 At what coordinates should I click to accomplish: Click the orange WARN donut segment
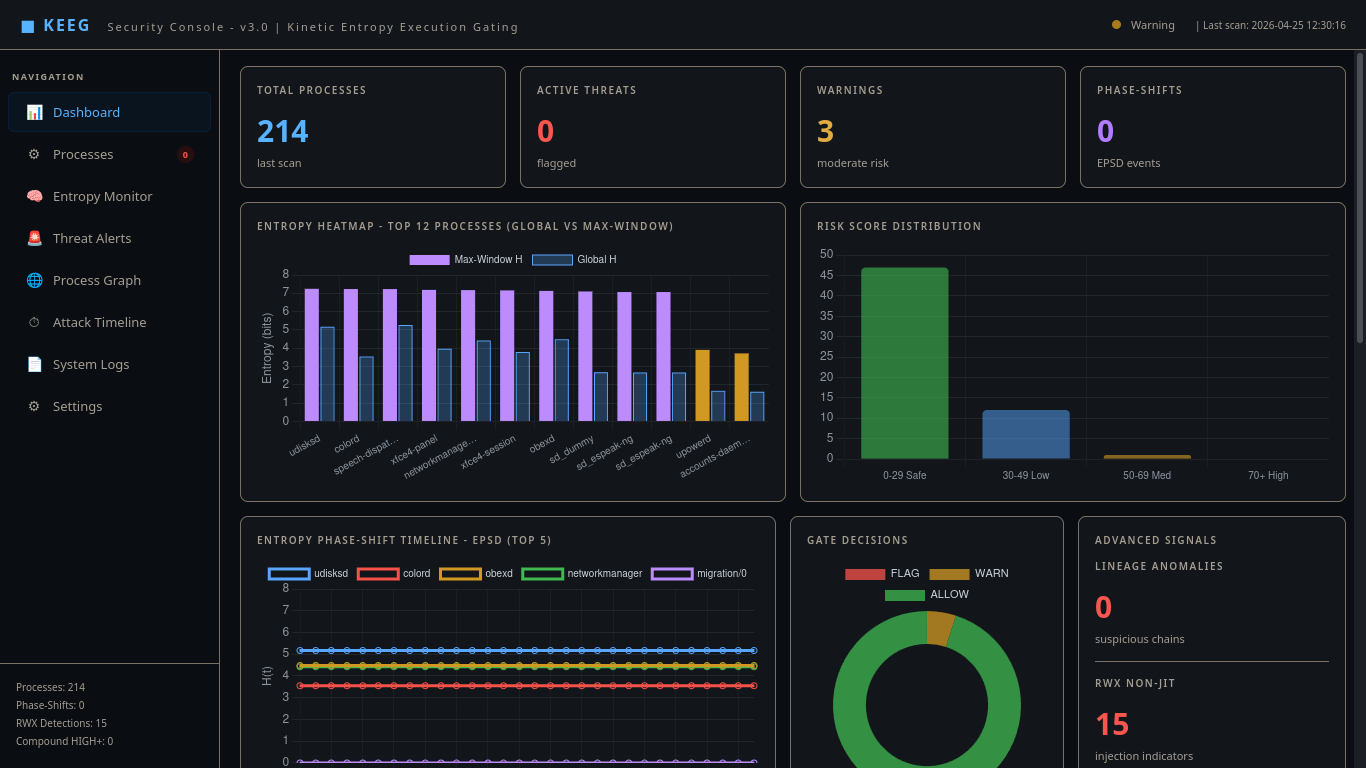940,628
